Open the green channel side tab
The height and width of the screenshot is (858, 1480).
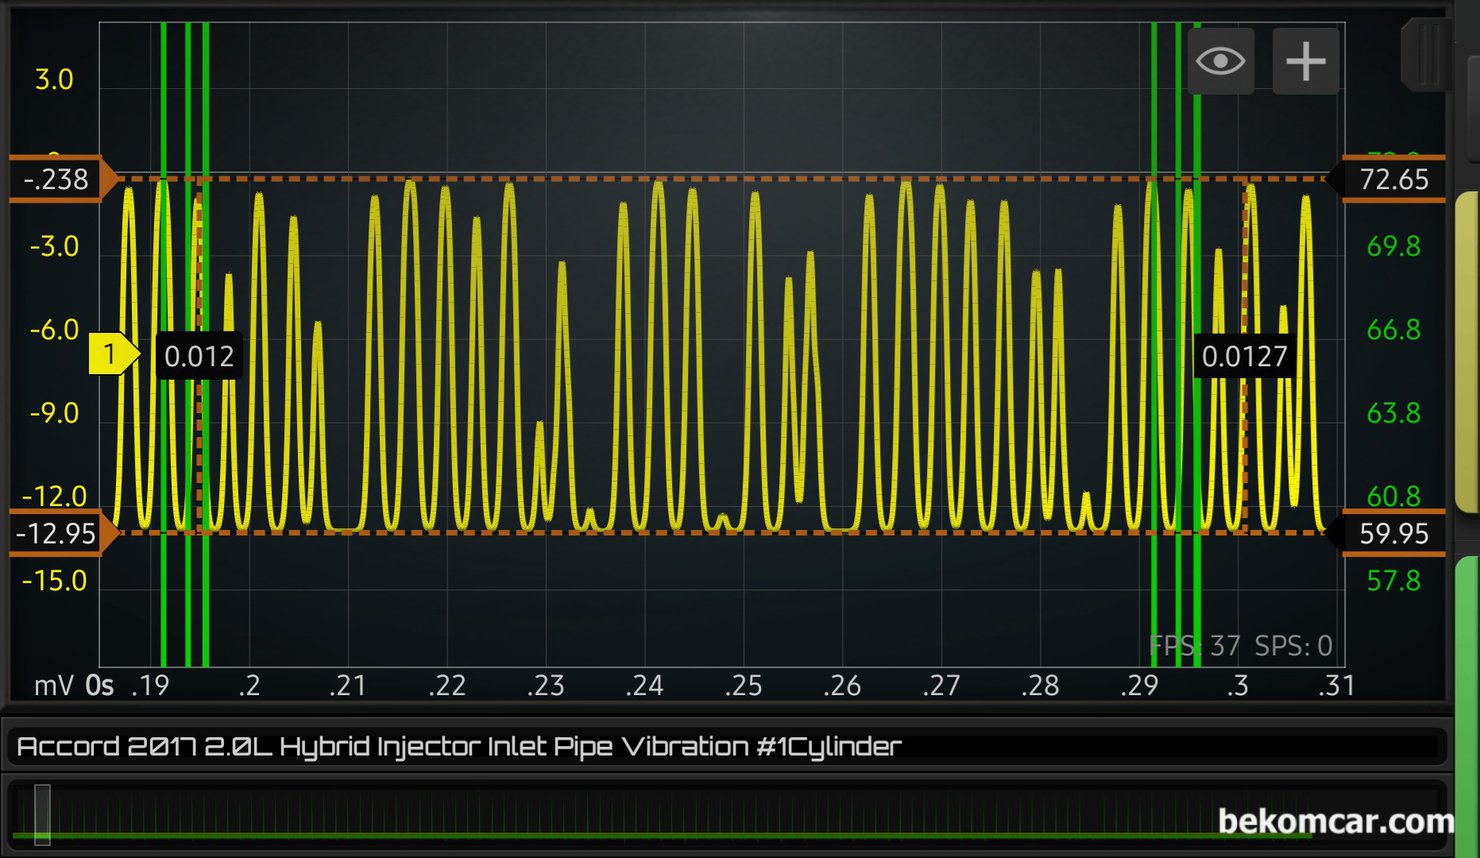[x=1467, y=700]
